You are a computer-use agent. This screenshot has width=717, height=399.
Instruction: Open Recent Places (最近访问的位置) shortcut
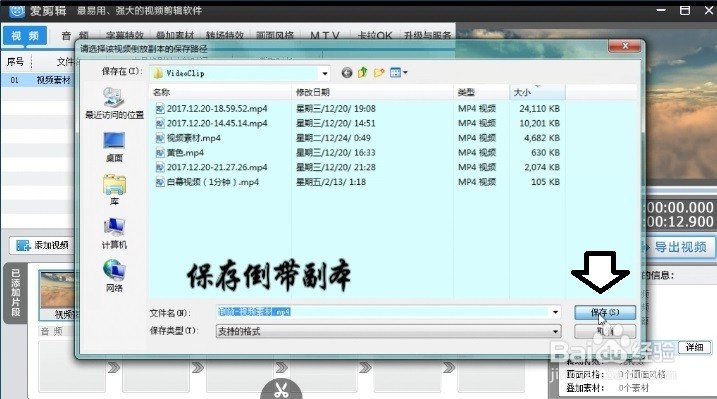[114, 104]
